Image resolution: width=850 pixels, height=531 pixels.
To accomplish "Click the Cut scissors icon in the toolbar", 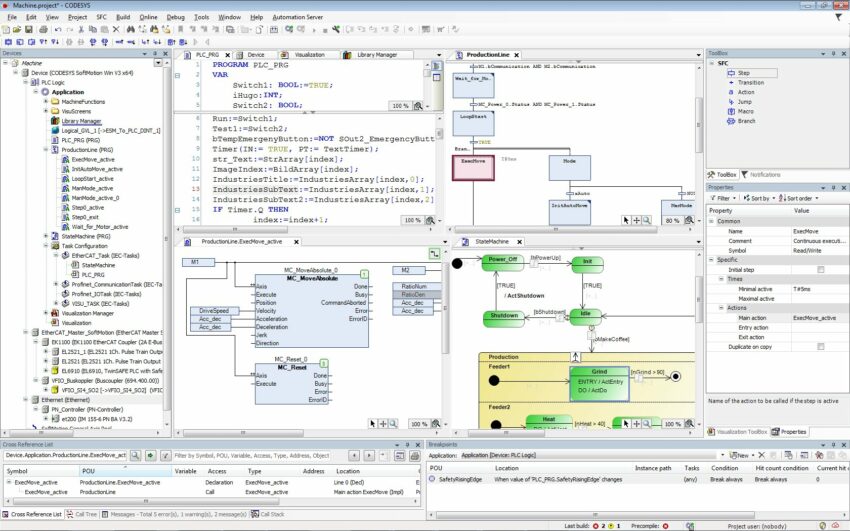I will pos(81,29).
